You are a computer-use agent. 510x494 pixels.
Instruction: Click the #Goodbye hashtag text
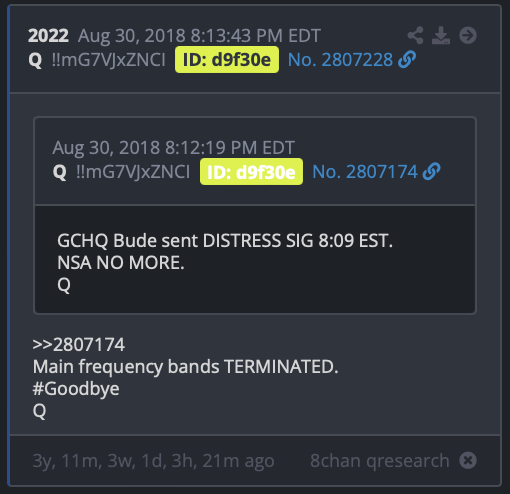tap(76, 389)
